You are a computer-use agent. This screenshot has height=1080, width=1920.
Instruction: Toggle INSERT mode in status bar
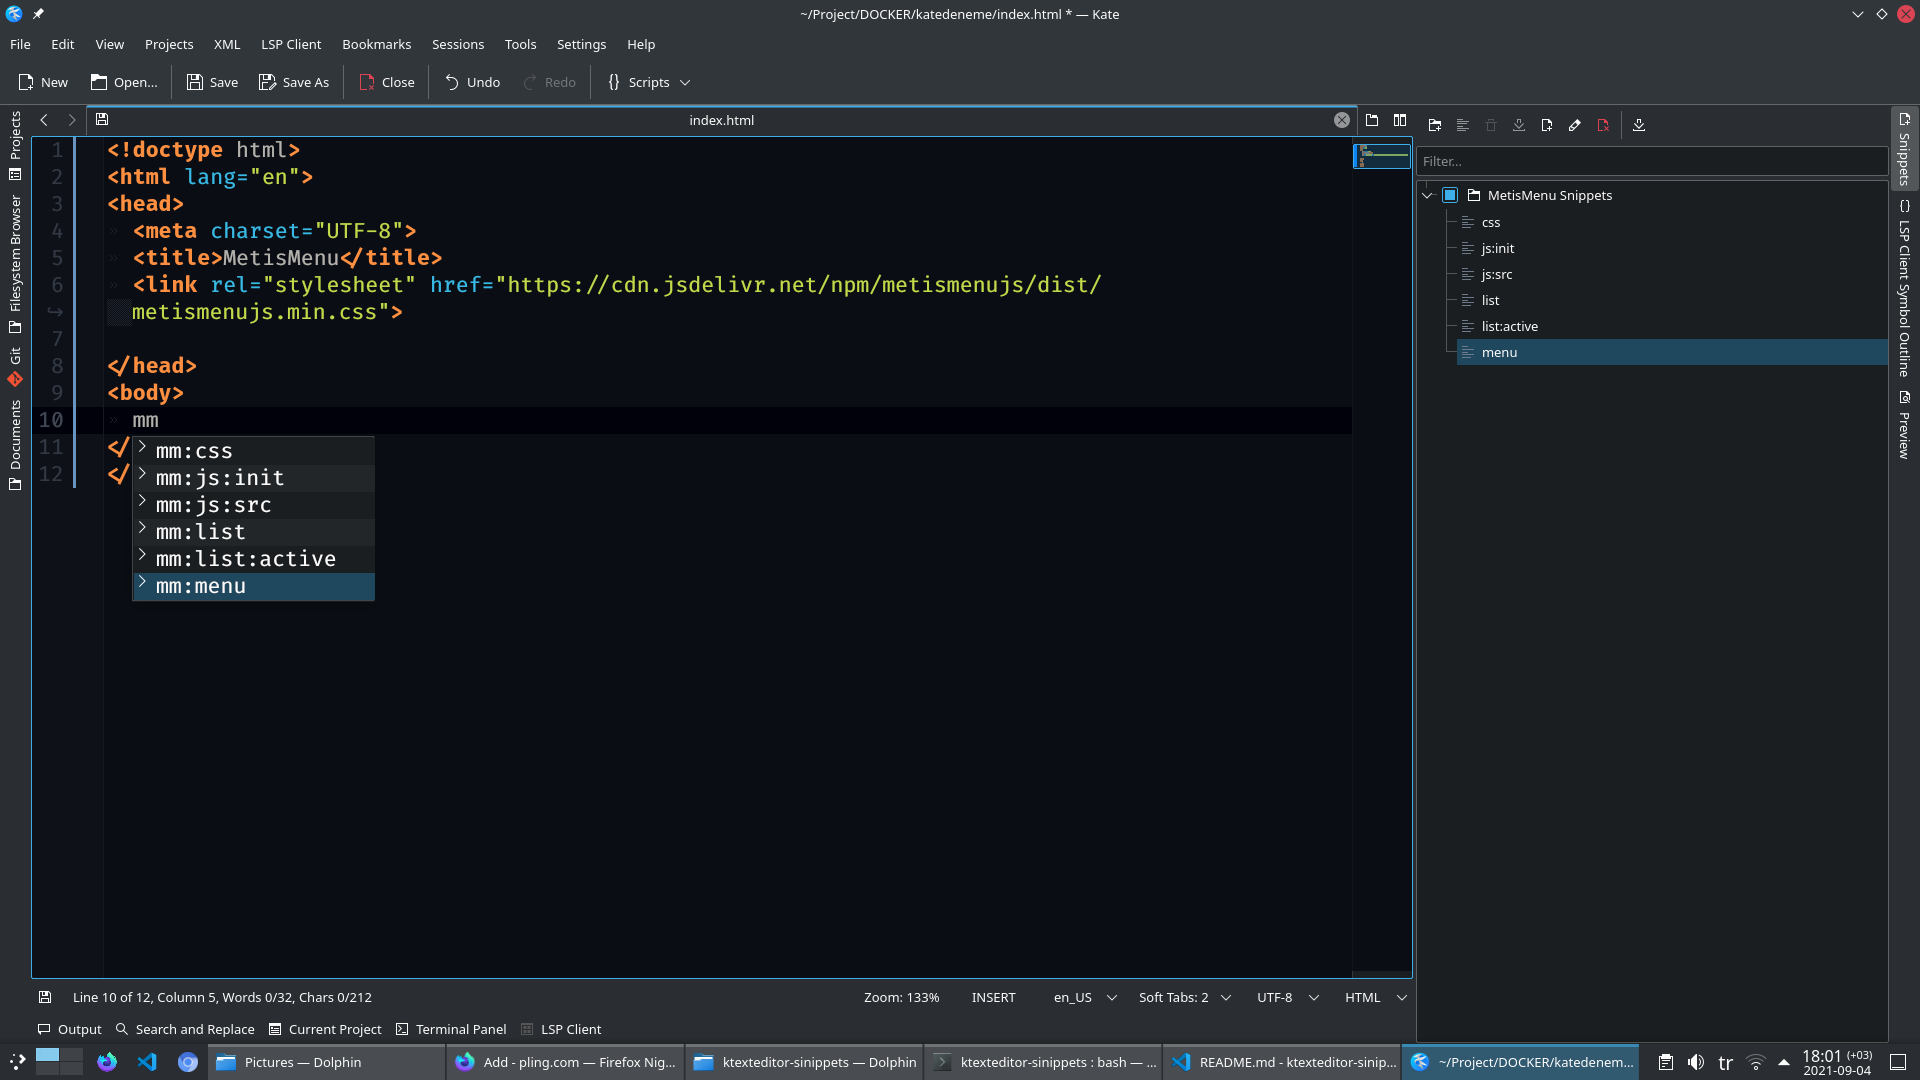pyautogui.click(x=993, y=997)
